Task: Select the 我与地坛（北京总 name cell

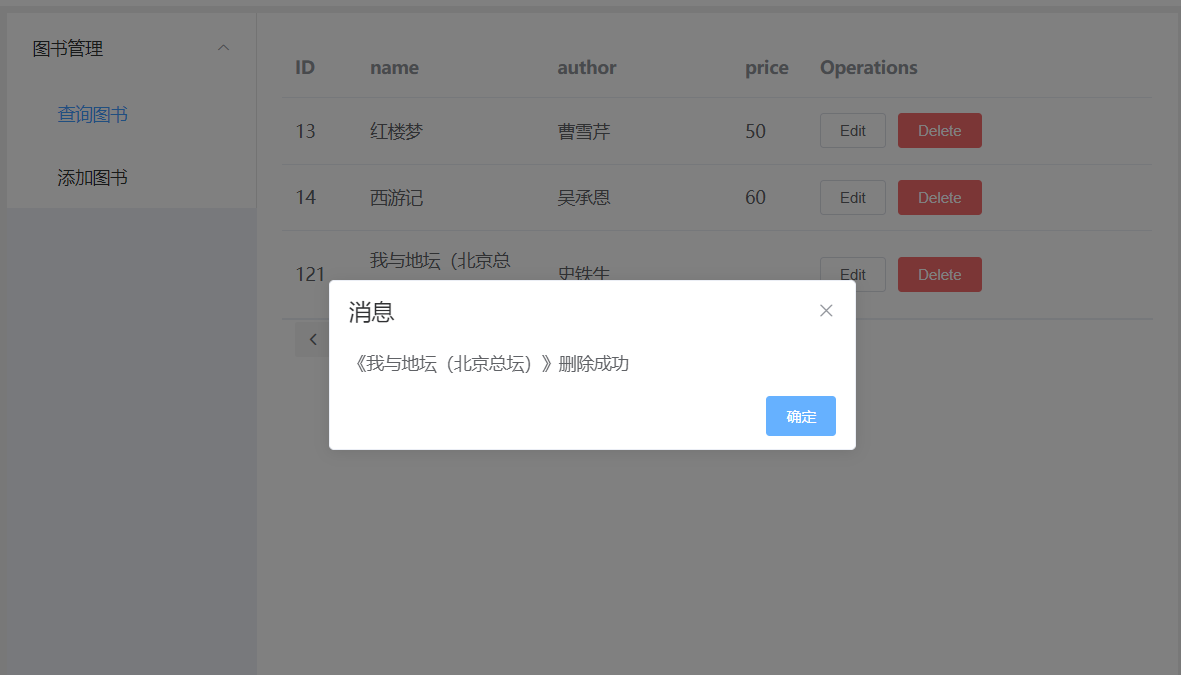Action: click(440, 261)
